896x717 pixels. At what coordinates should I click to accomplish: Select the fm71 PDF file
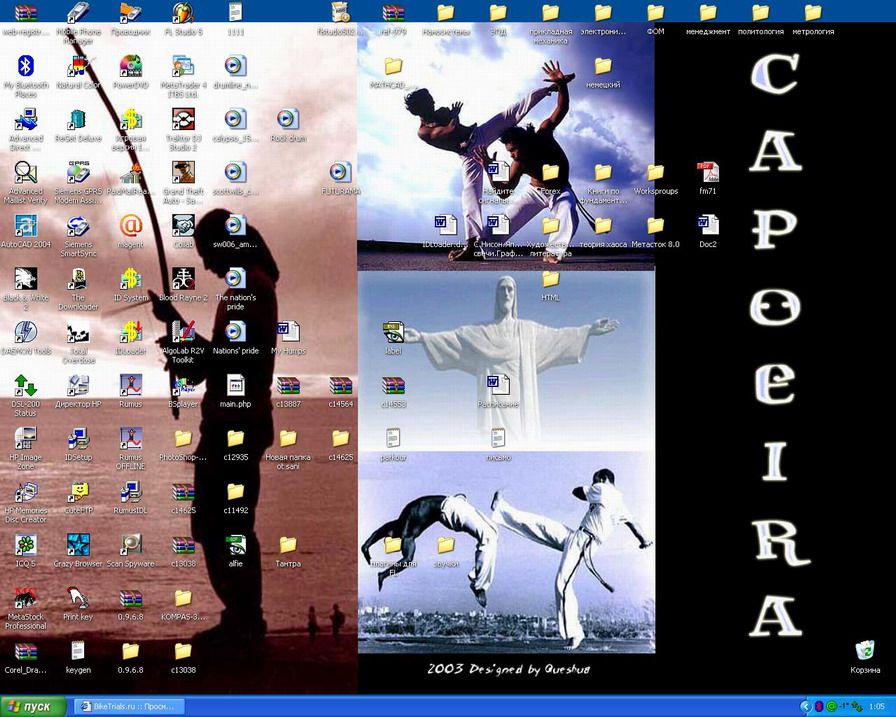pos(707,173)
